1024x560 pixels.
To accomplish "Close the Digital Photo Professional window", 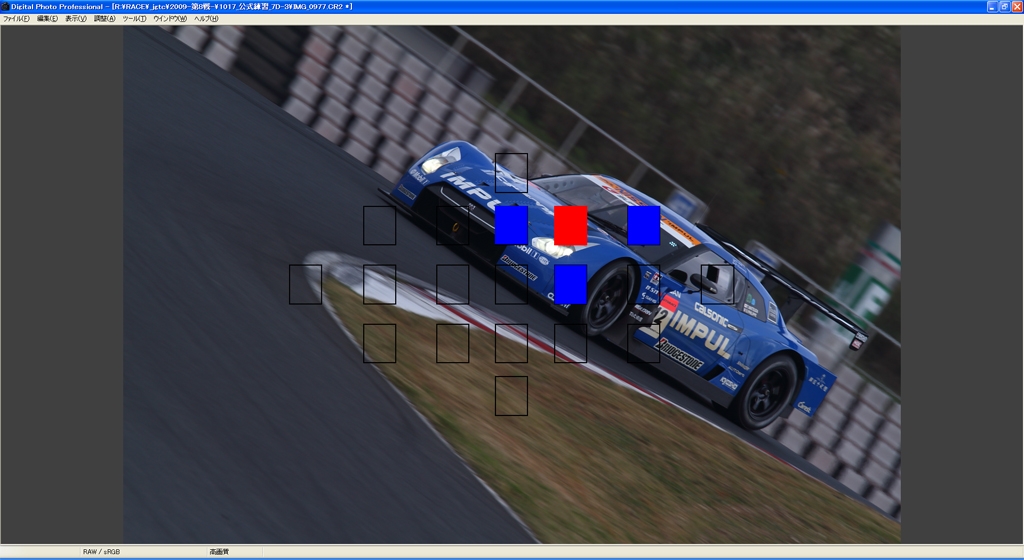I will [x=1017, y=7].
